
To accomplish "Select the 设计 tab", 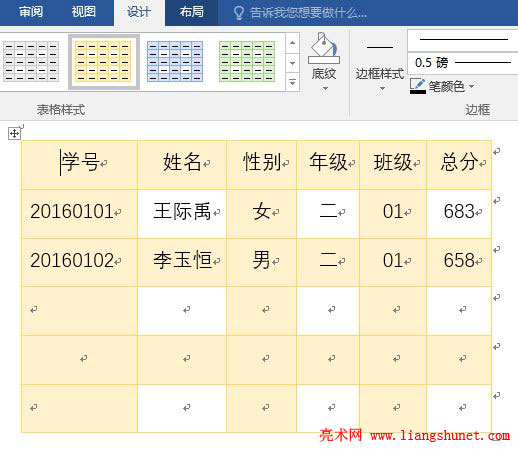I will [139, 12].
